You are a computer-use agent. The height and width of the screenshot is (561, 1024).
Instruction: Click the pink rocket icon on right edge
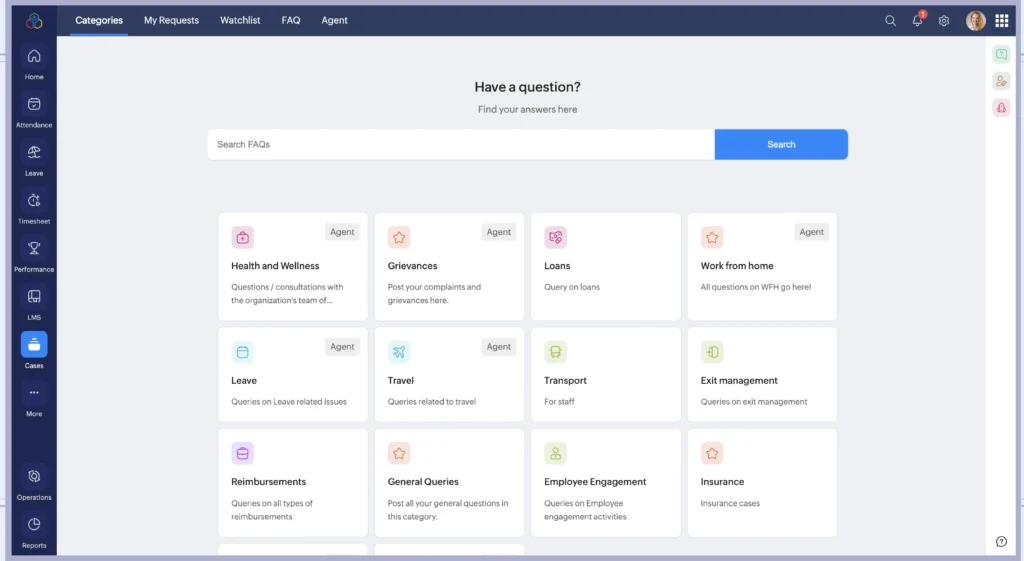(x=1001, y=108)
